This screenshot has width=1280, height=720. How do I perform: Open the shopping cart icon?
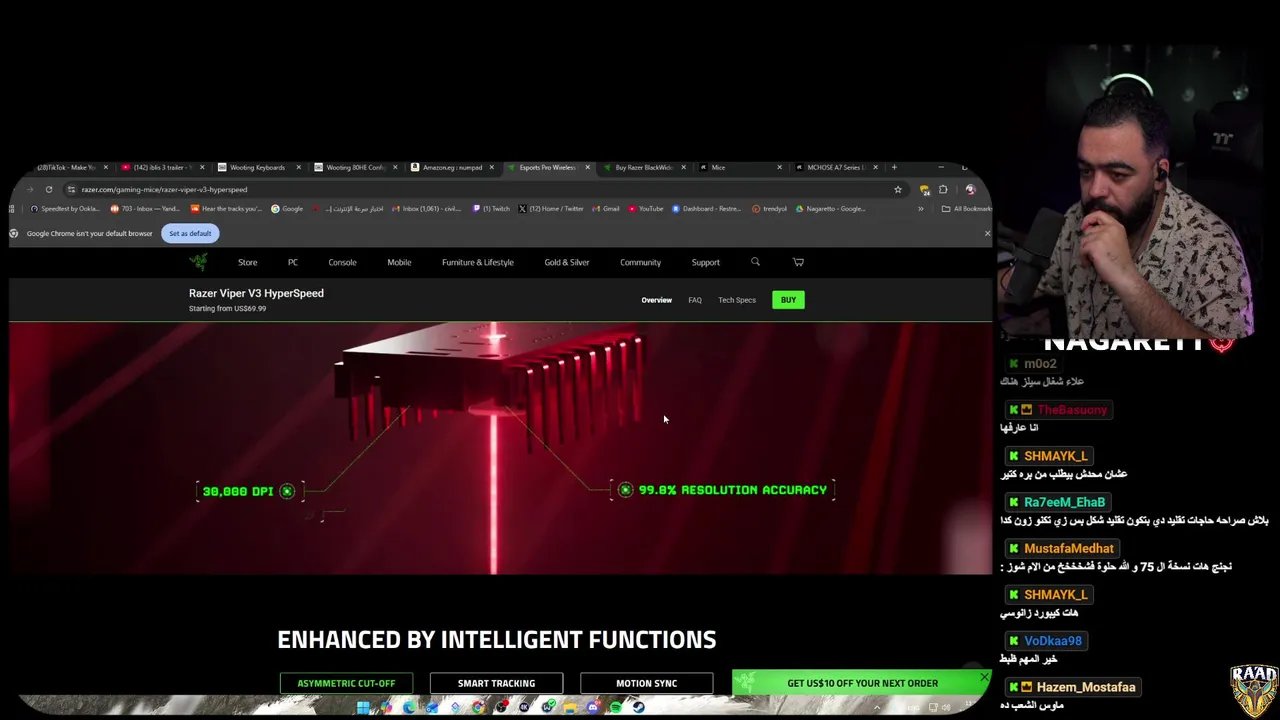(x=798, y=262)
